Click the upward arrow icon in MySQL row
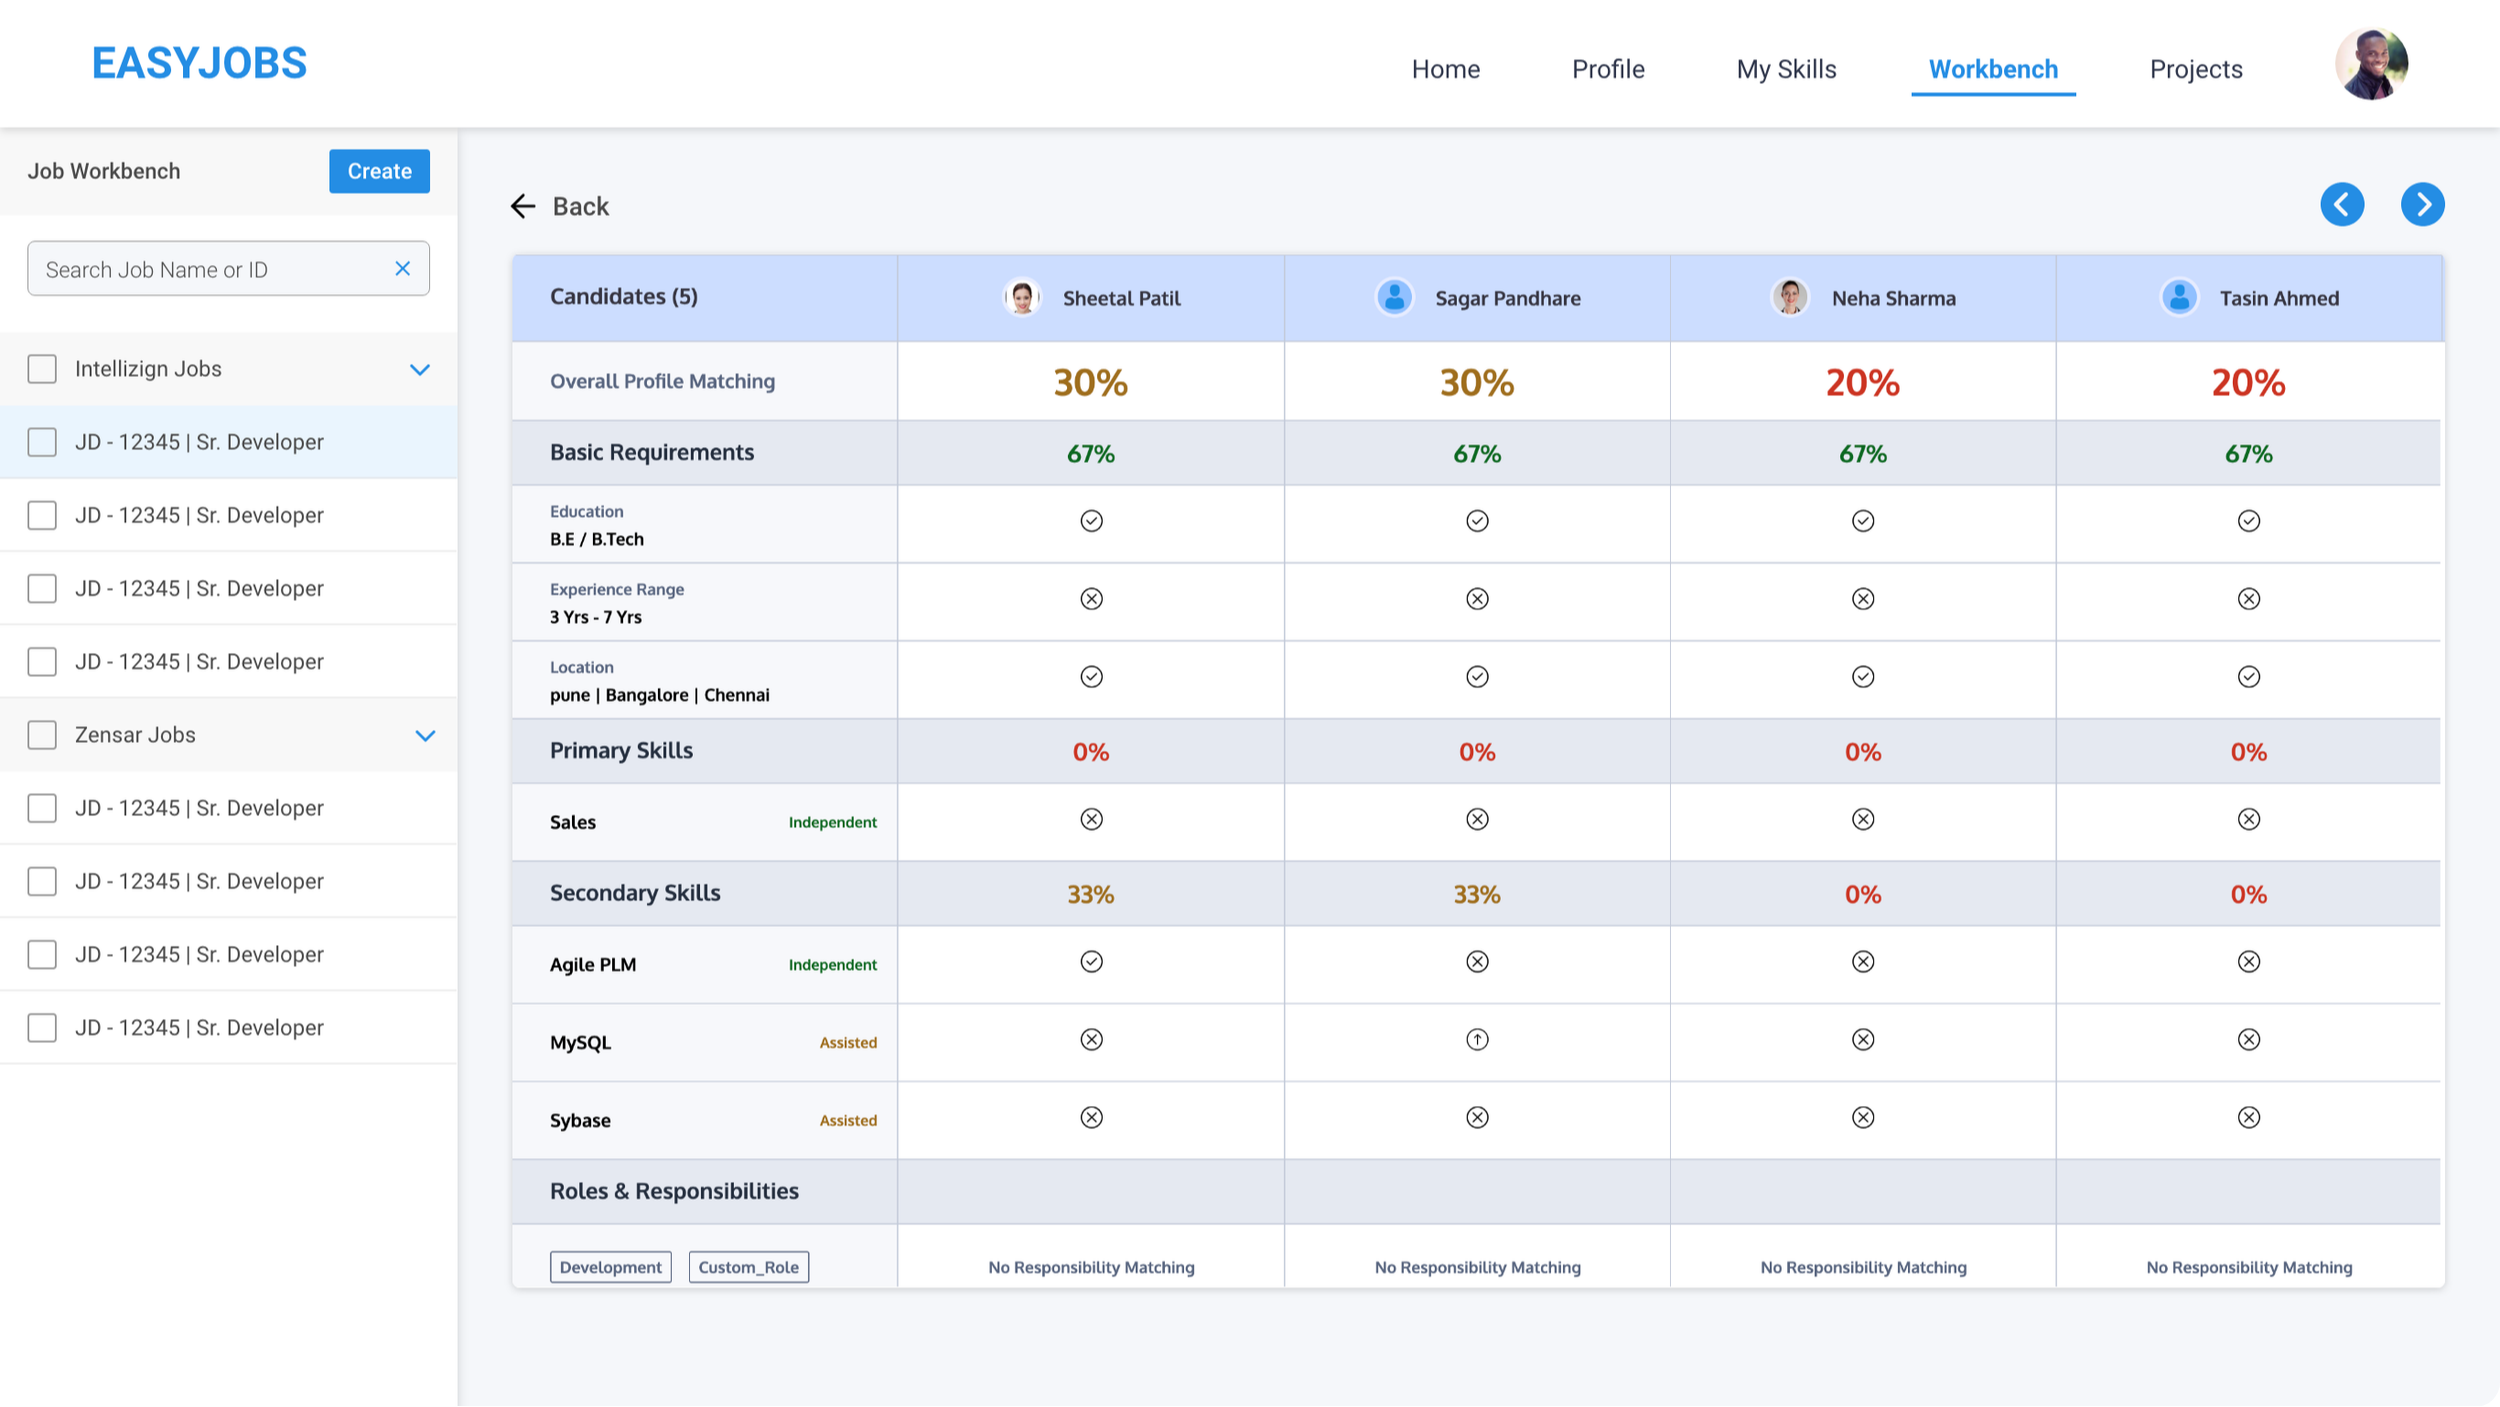The height and width of the screenshot is (1407, 2500). coord(1477,1040)
